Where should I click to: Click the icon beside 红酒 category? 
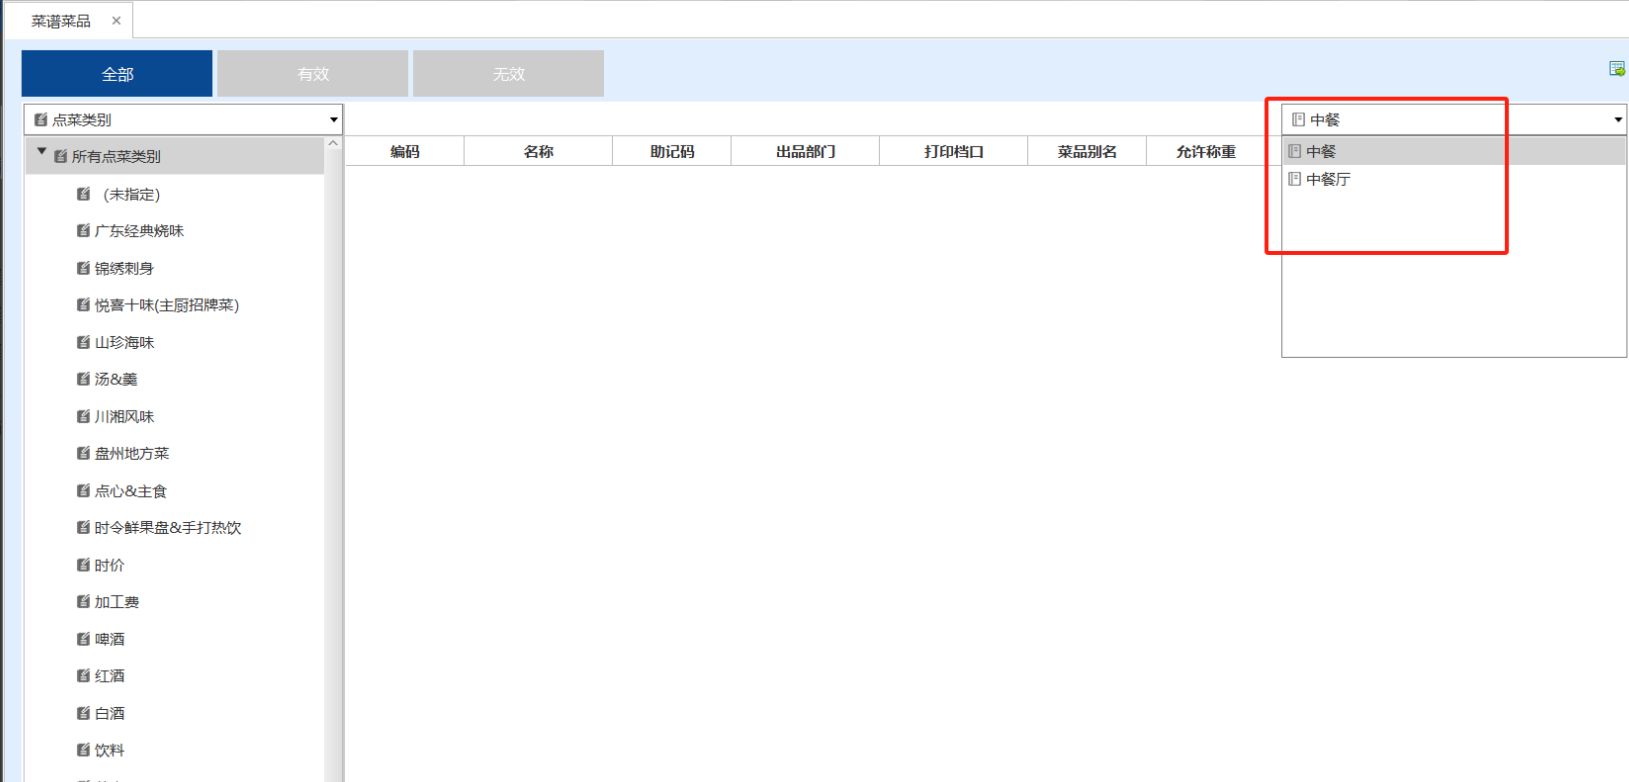click(x=84, y=676)
